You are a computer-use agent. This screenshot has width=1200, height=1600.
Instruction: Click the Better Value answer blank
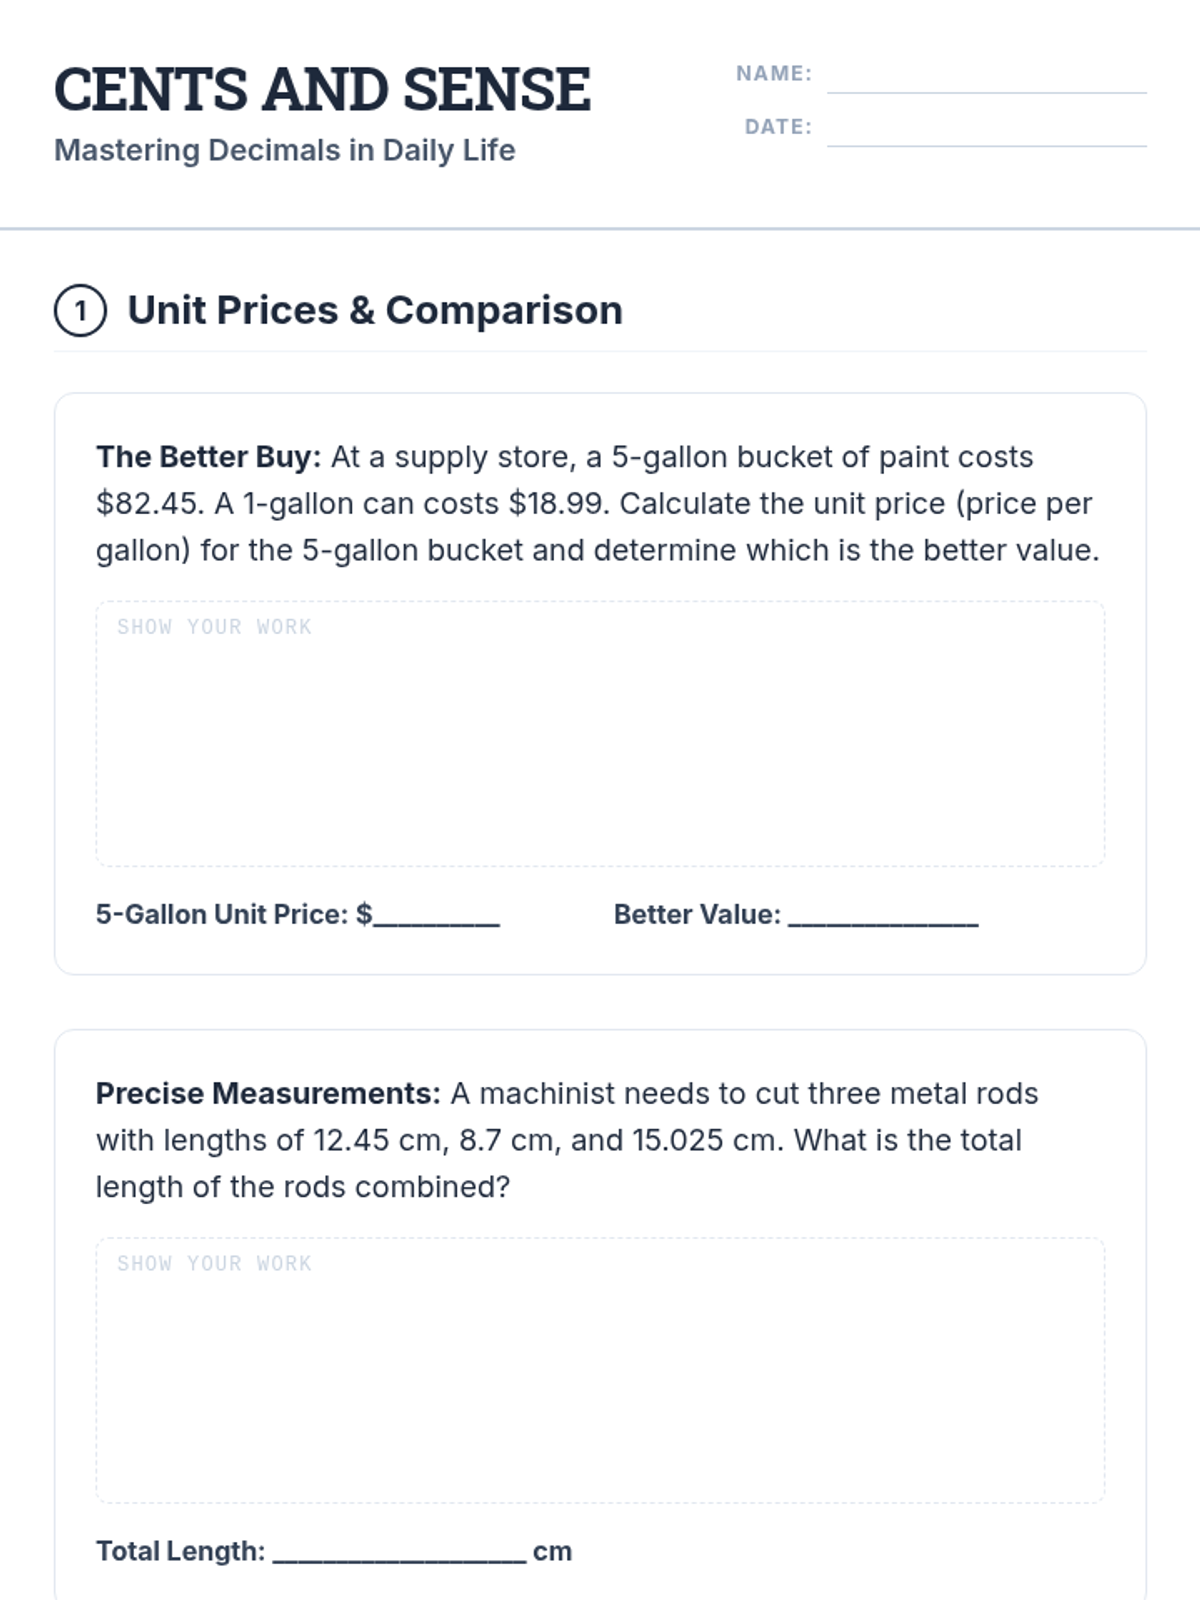pyautogui.click(x=883, y=916)
